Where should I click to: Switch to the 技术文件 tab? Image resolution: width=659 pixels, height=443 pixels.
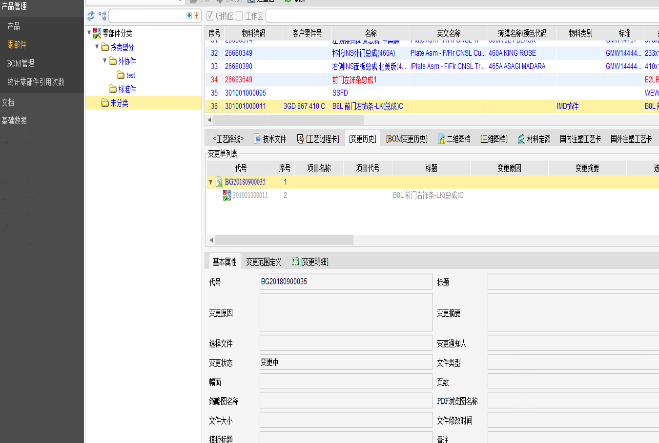271,139
